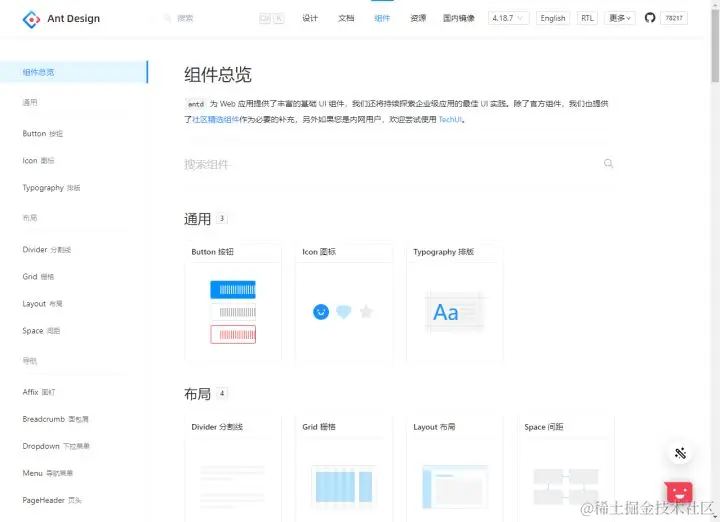Viewport: 720px width, 522px height.
Task: Click the 通用 section heading
Action: click(x=197, y=219)
